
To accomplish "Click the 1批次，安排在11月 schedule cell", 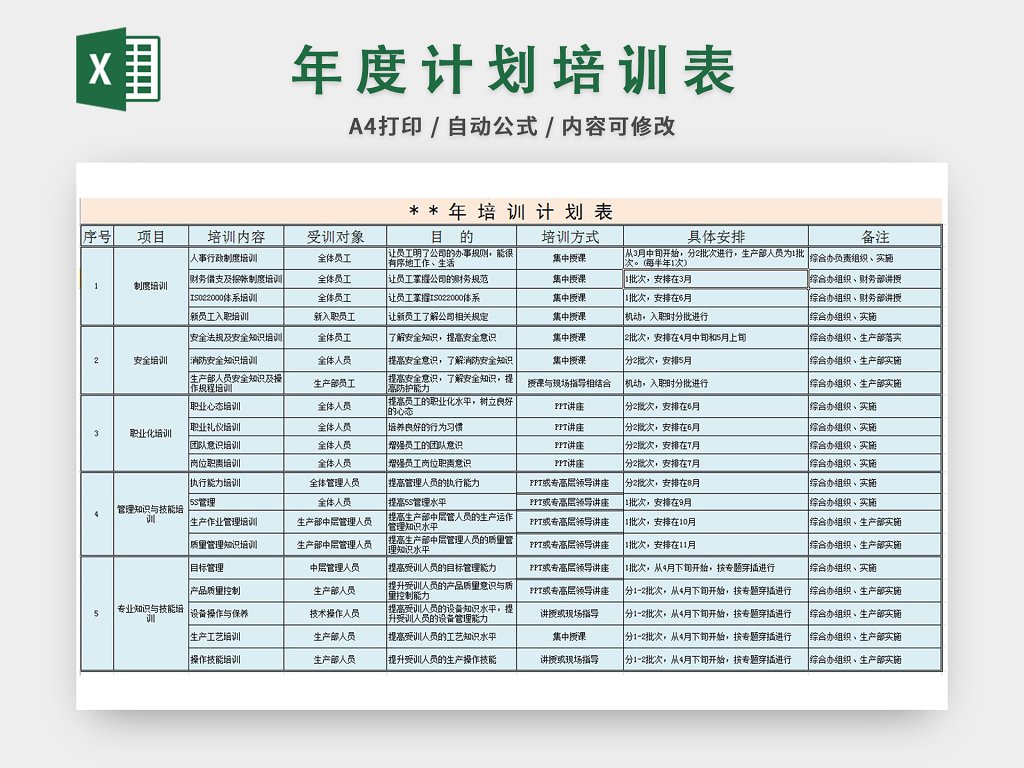I will (x=716, y=545).
